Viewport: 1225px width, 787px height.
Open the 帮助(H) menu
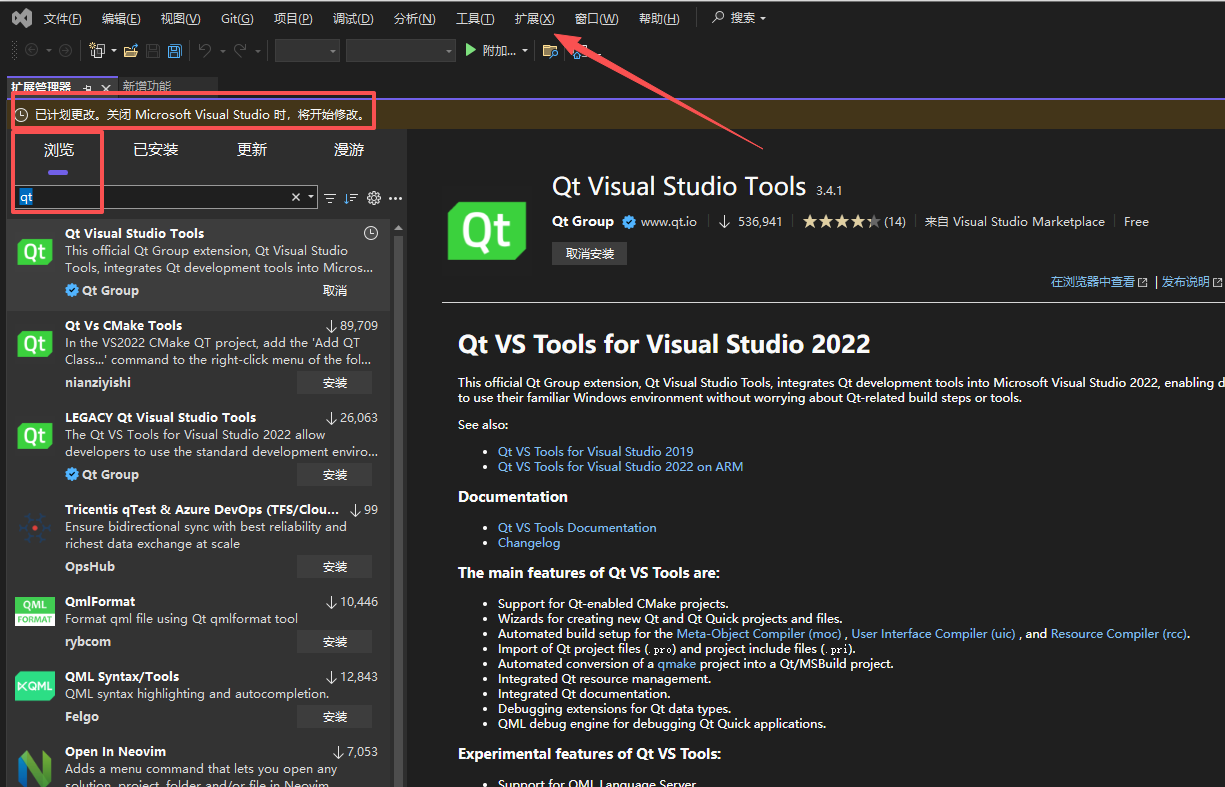coord(659,19)
